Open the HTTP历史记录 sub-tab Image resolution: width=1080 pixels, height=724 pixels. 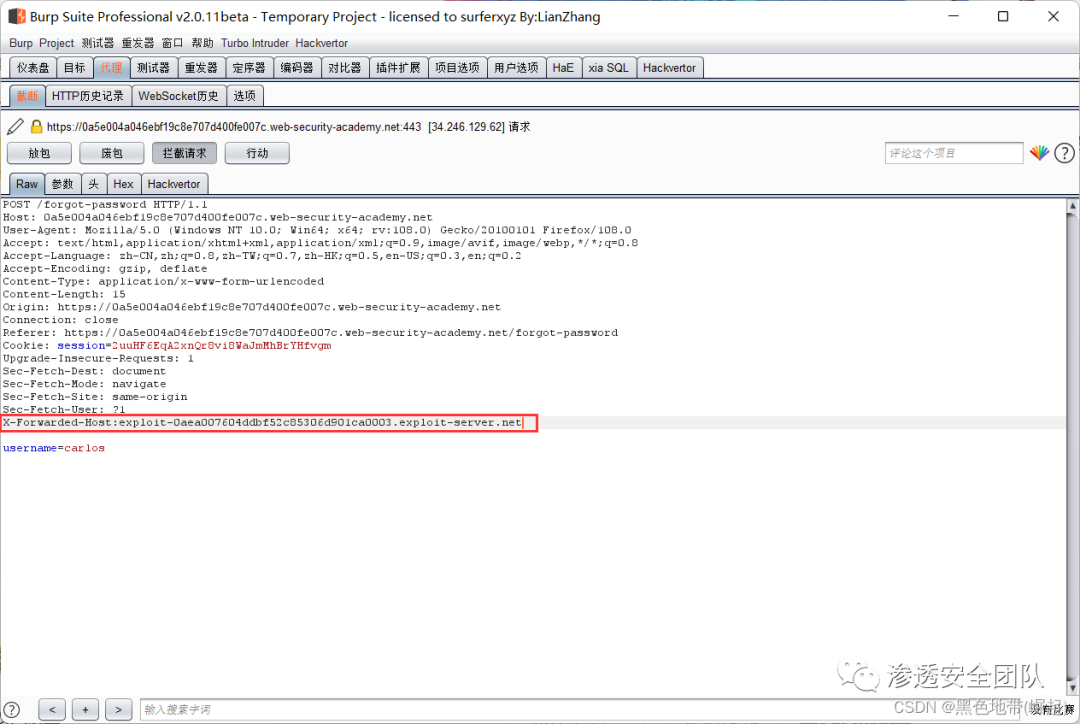(87, 96)
